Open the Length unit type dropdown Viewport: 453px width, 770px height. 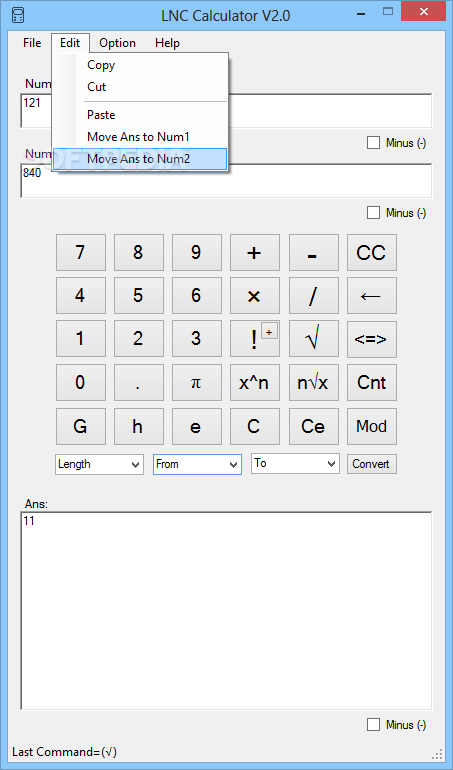tap(99, 464)
